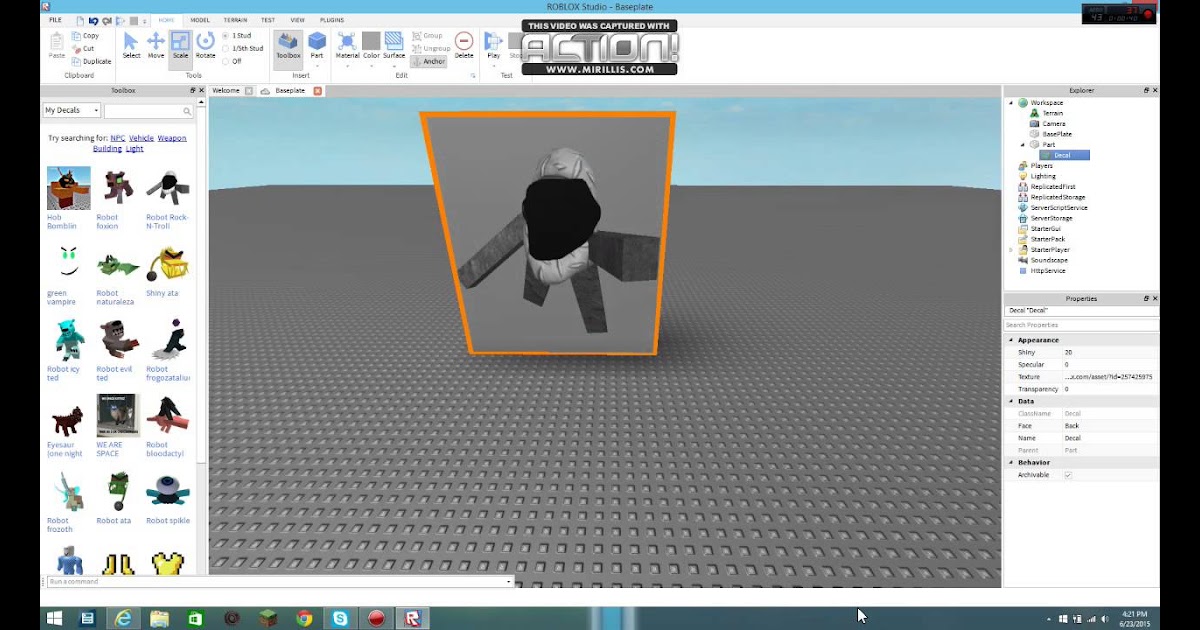
Task: Group the selected objects
Action: point(428,36)
